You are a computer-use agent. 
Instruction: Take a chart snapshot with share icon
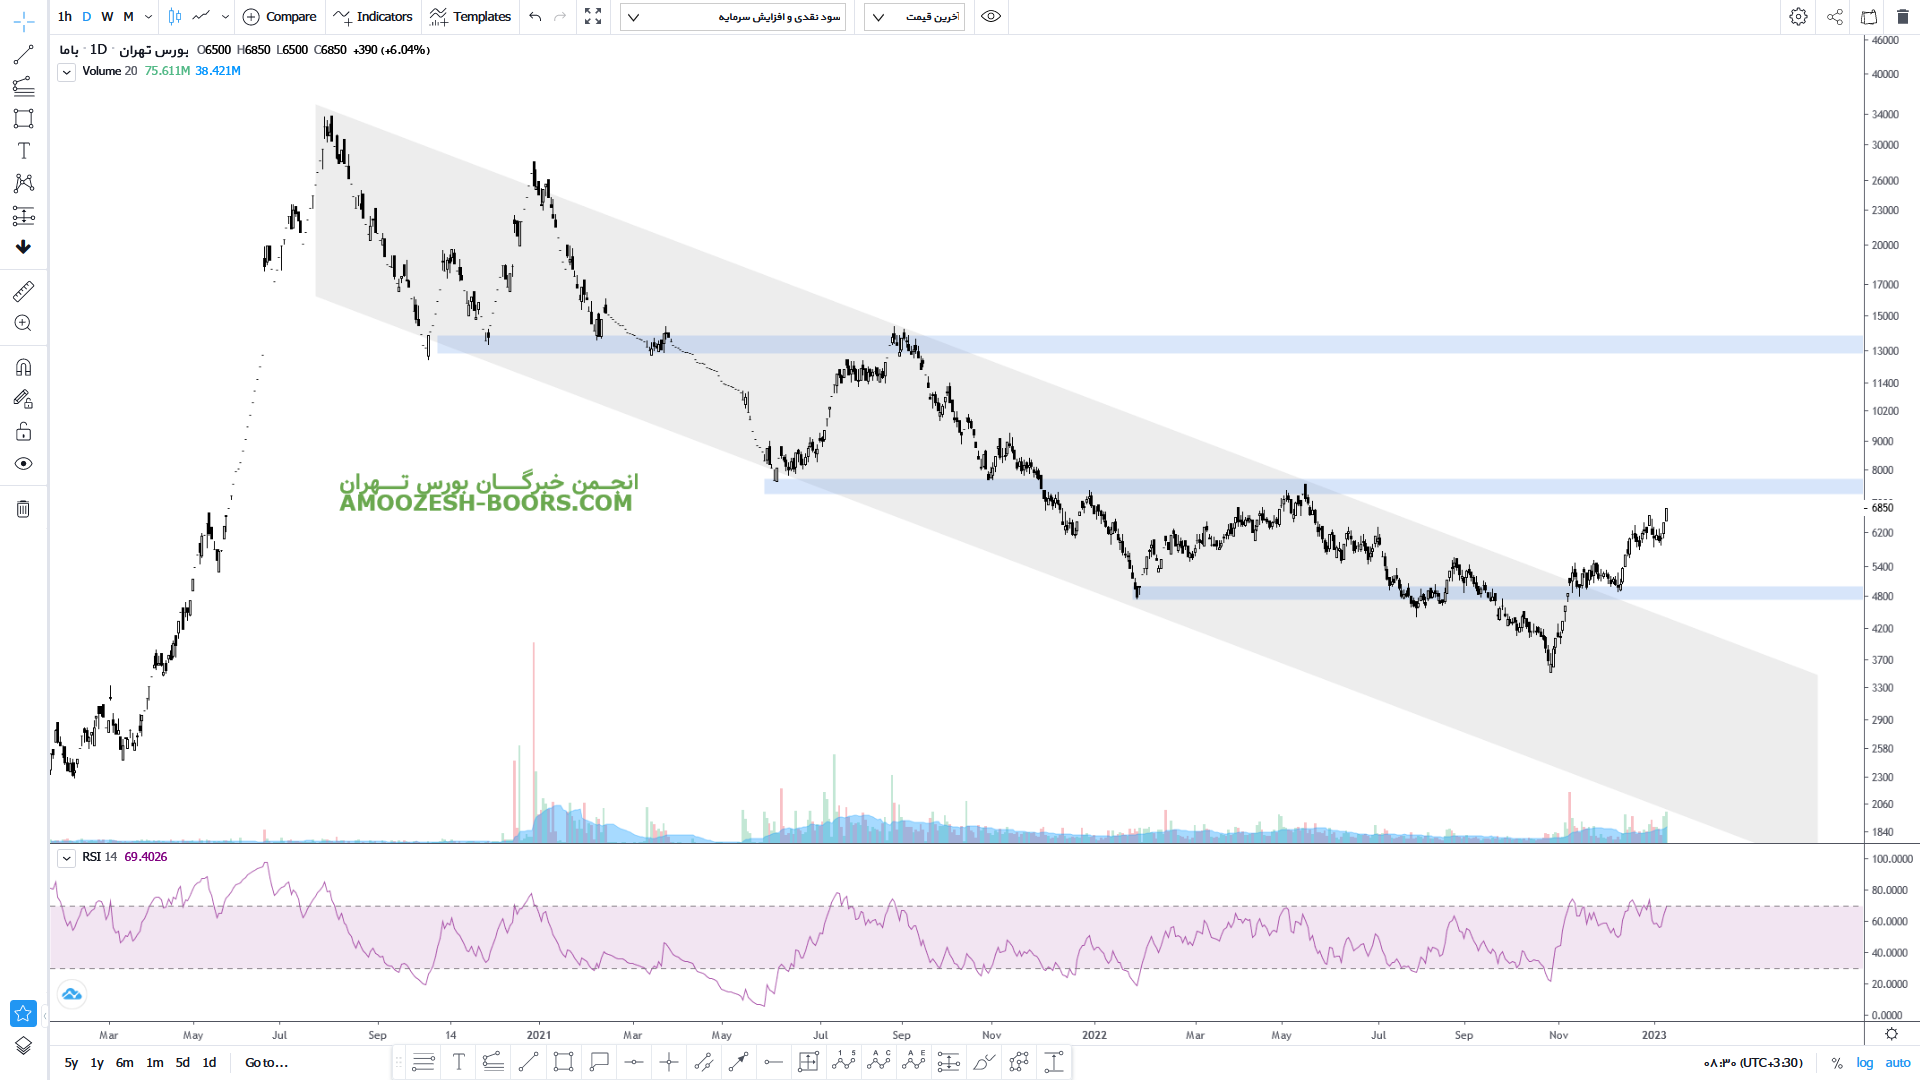tap(1835, 16)
